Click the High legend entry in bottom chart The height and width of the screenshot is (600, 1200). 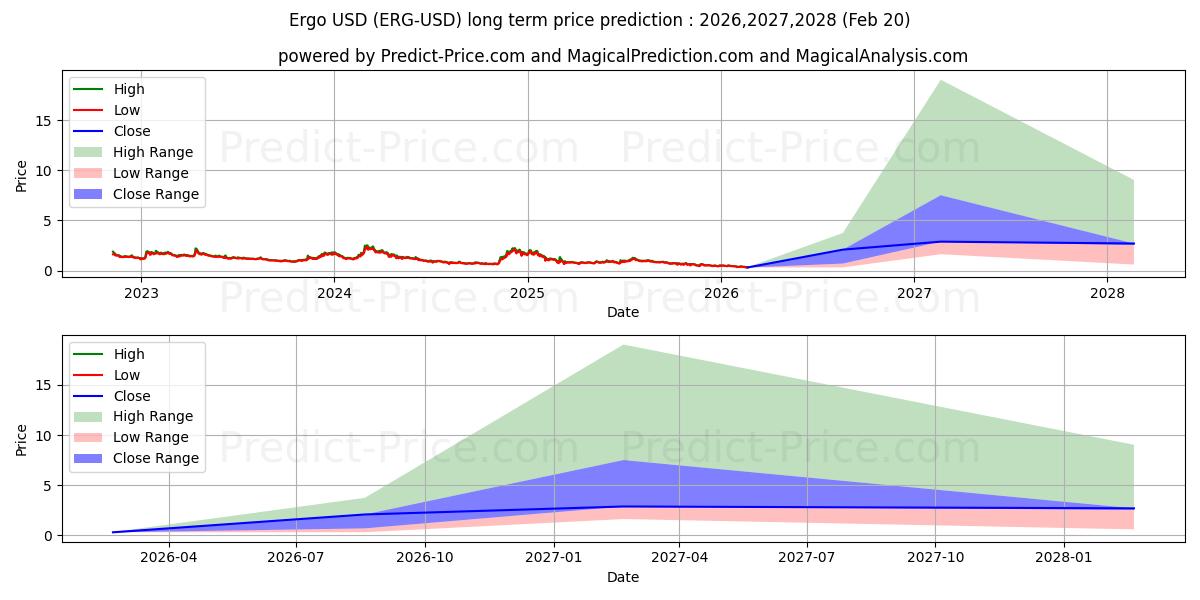tap(109, 354)
